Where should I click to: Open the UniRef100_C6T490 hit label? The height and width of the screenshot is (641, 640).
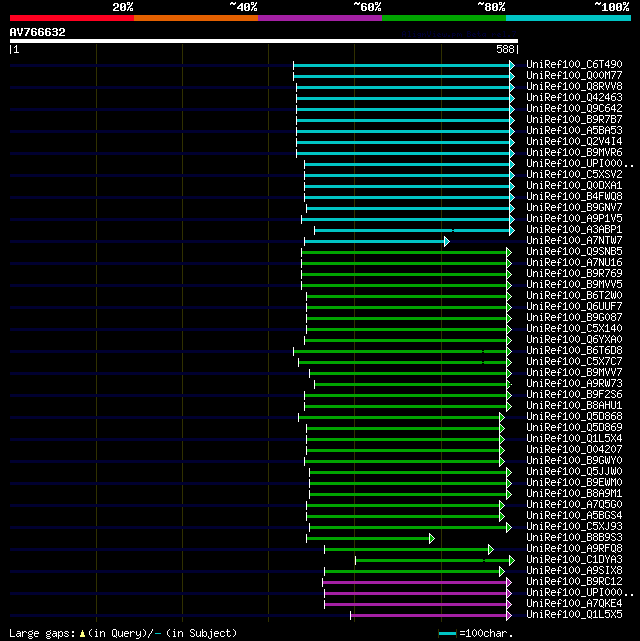(x=574, y=65)
